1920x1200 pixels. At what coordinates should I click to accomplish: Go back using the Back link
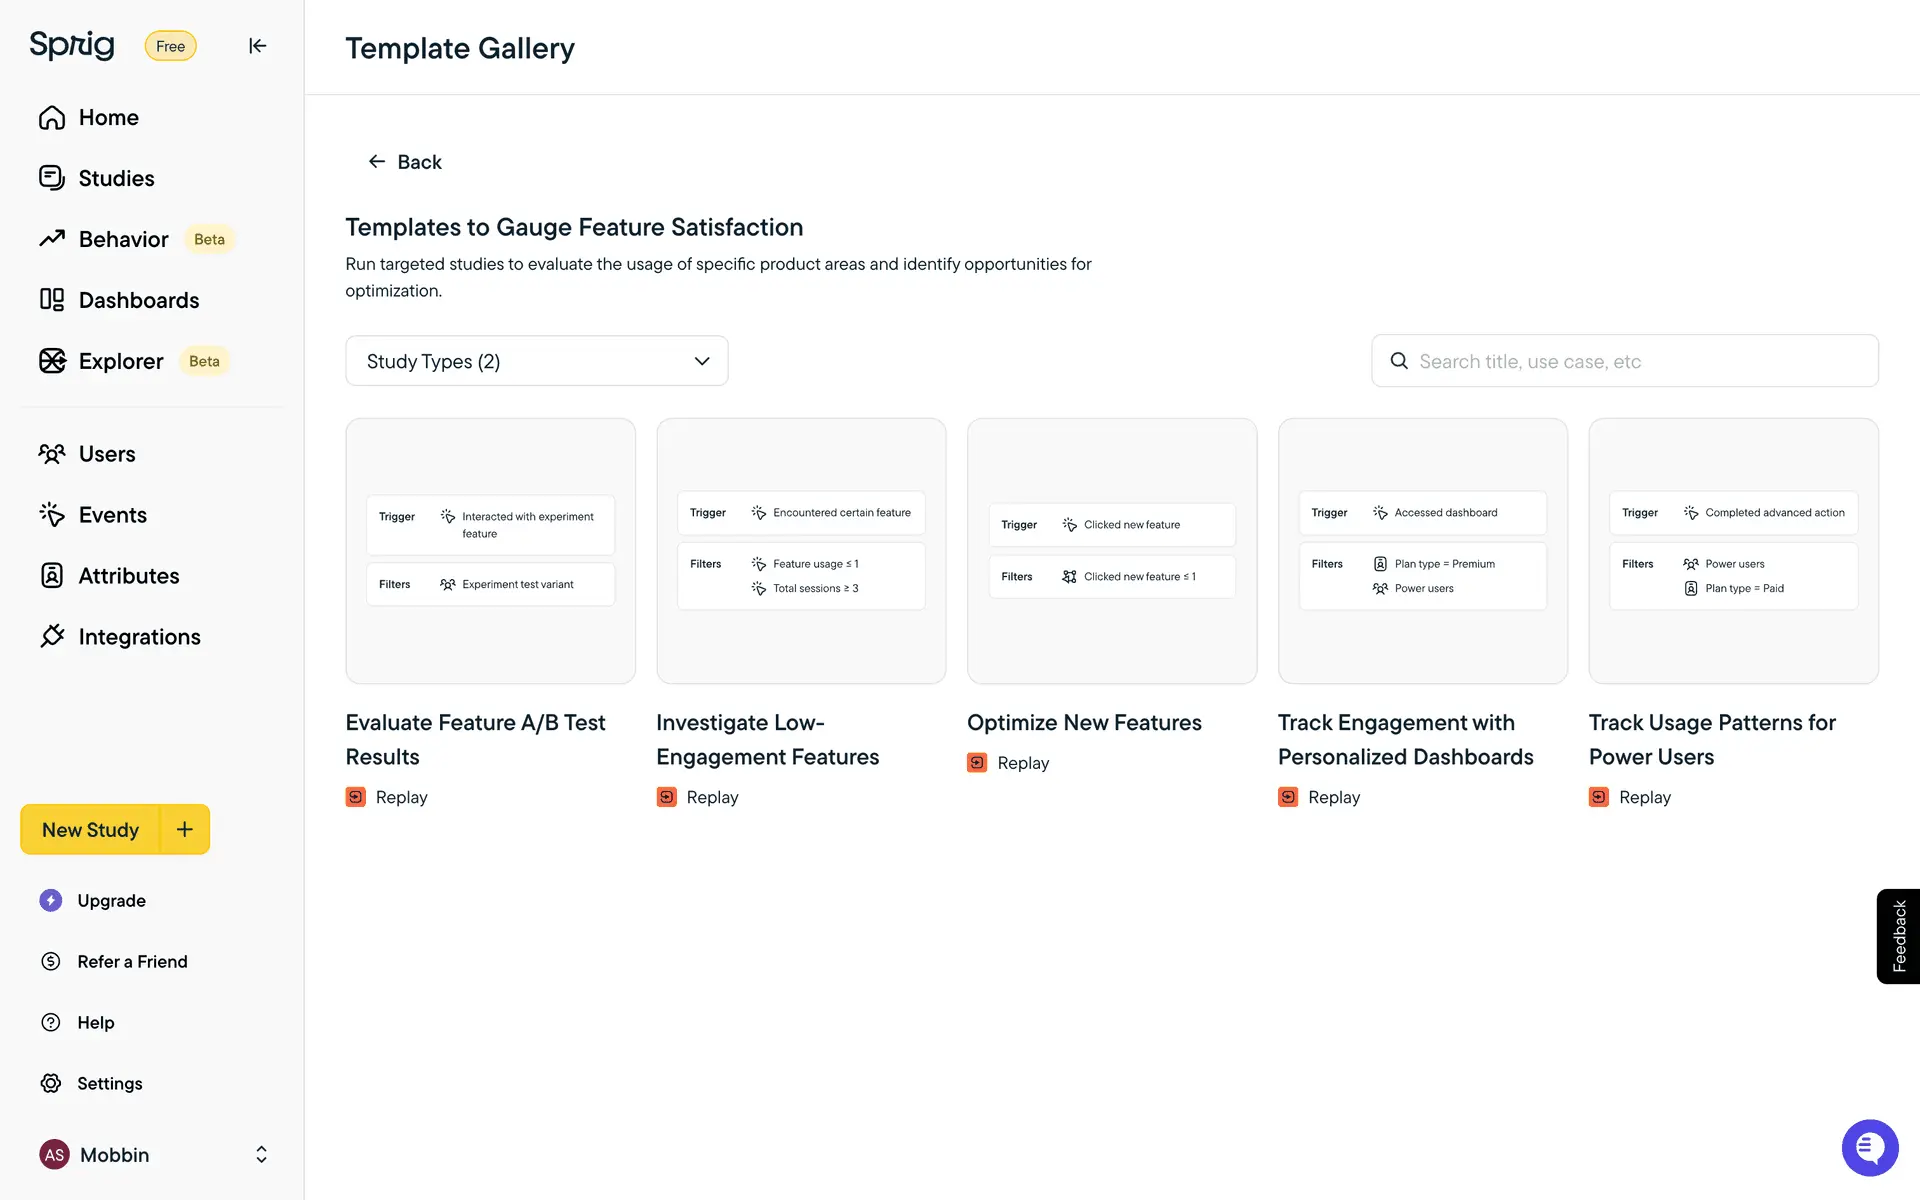click(405, 162)
